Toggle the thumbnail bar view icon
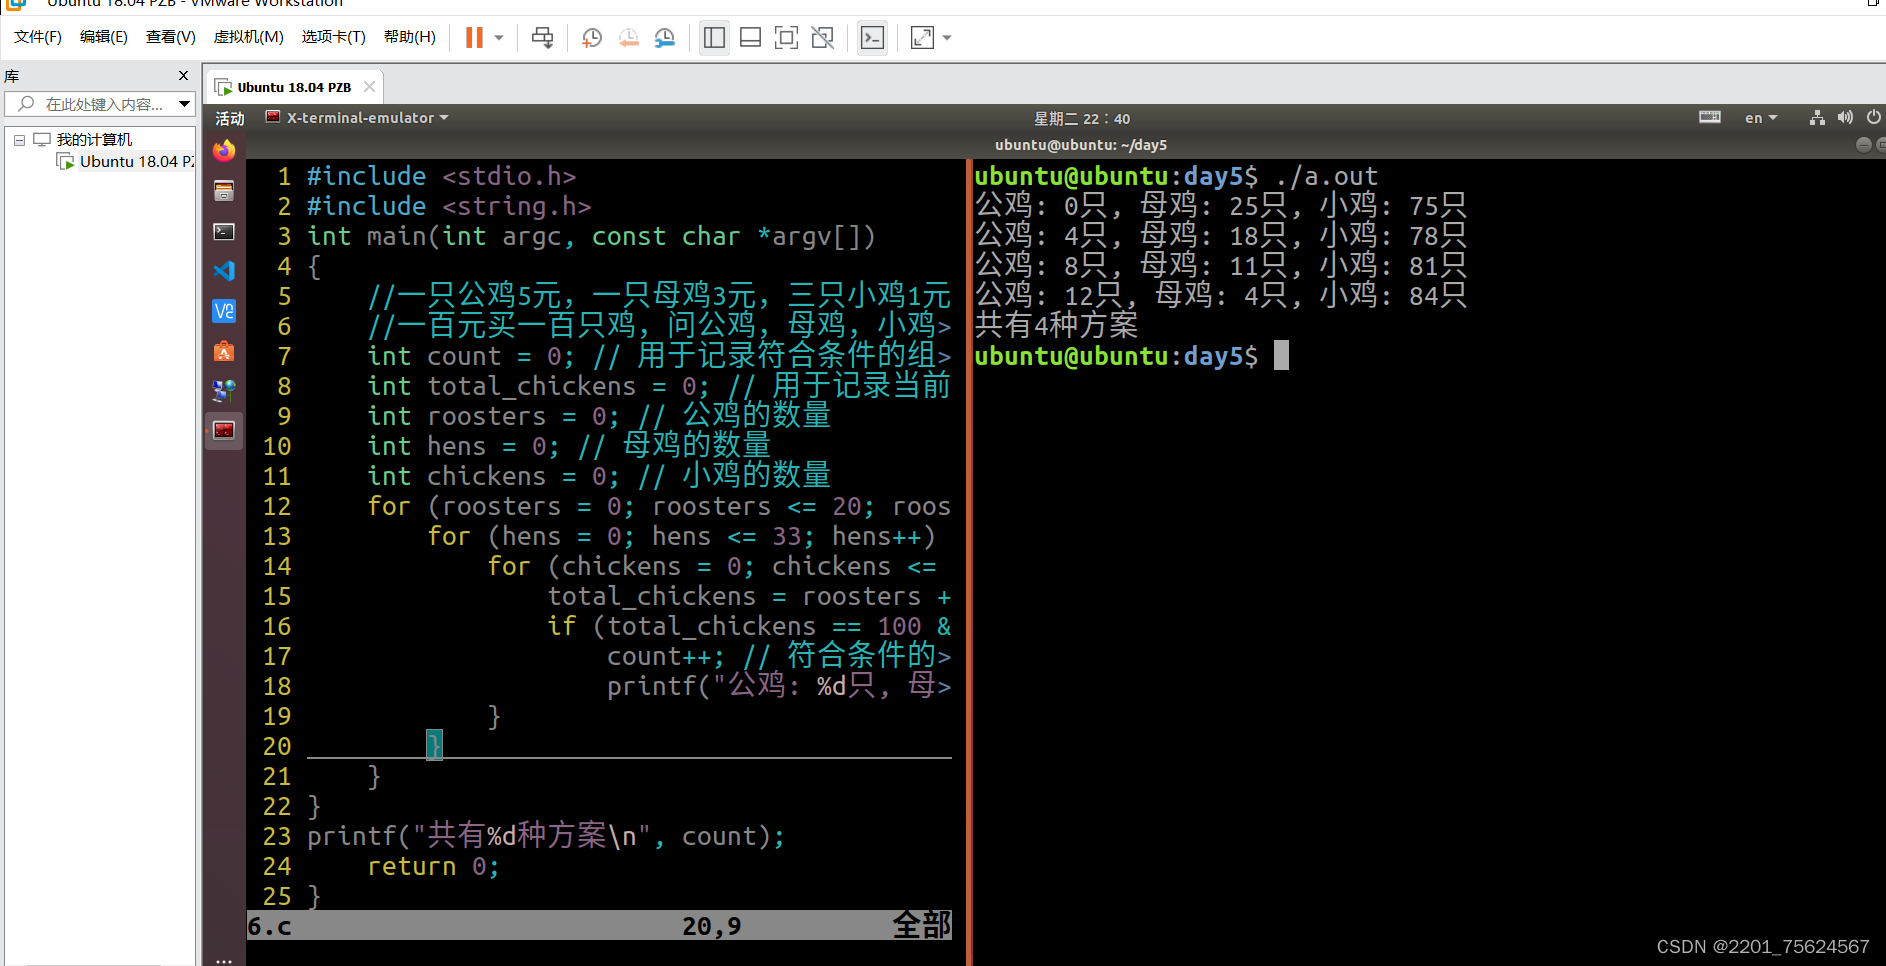Viewport: 1886px width, 966px height. [750, 38]
